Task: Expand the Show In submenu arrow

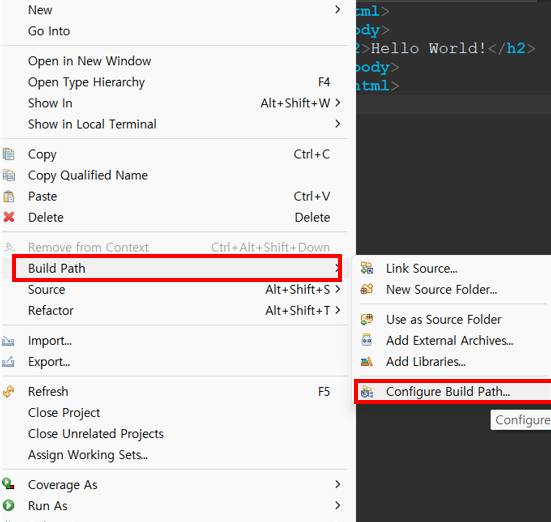Action: tap(338, 103)
